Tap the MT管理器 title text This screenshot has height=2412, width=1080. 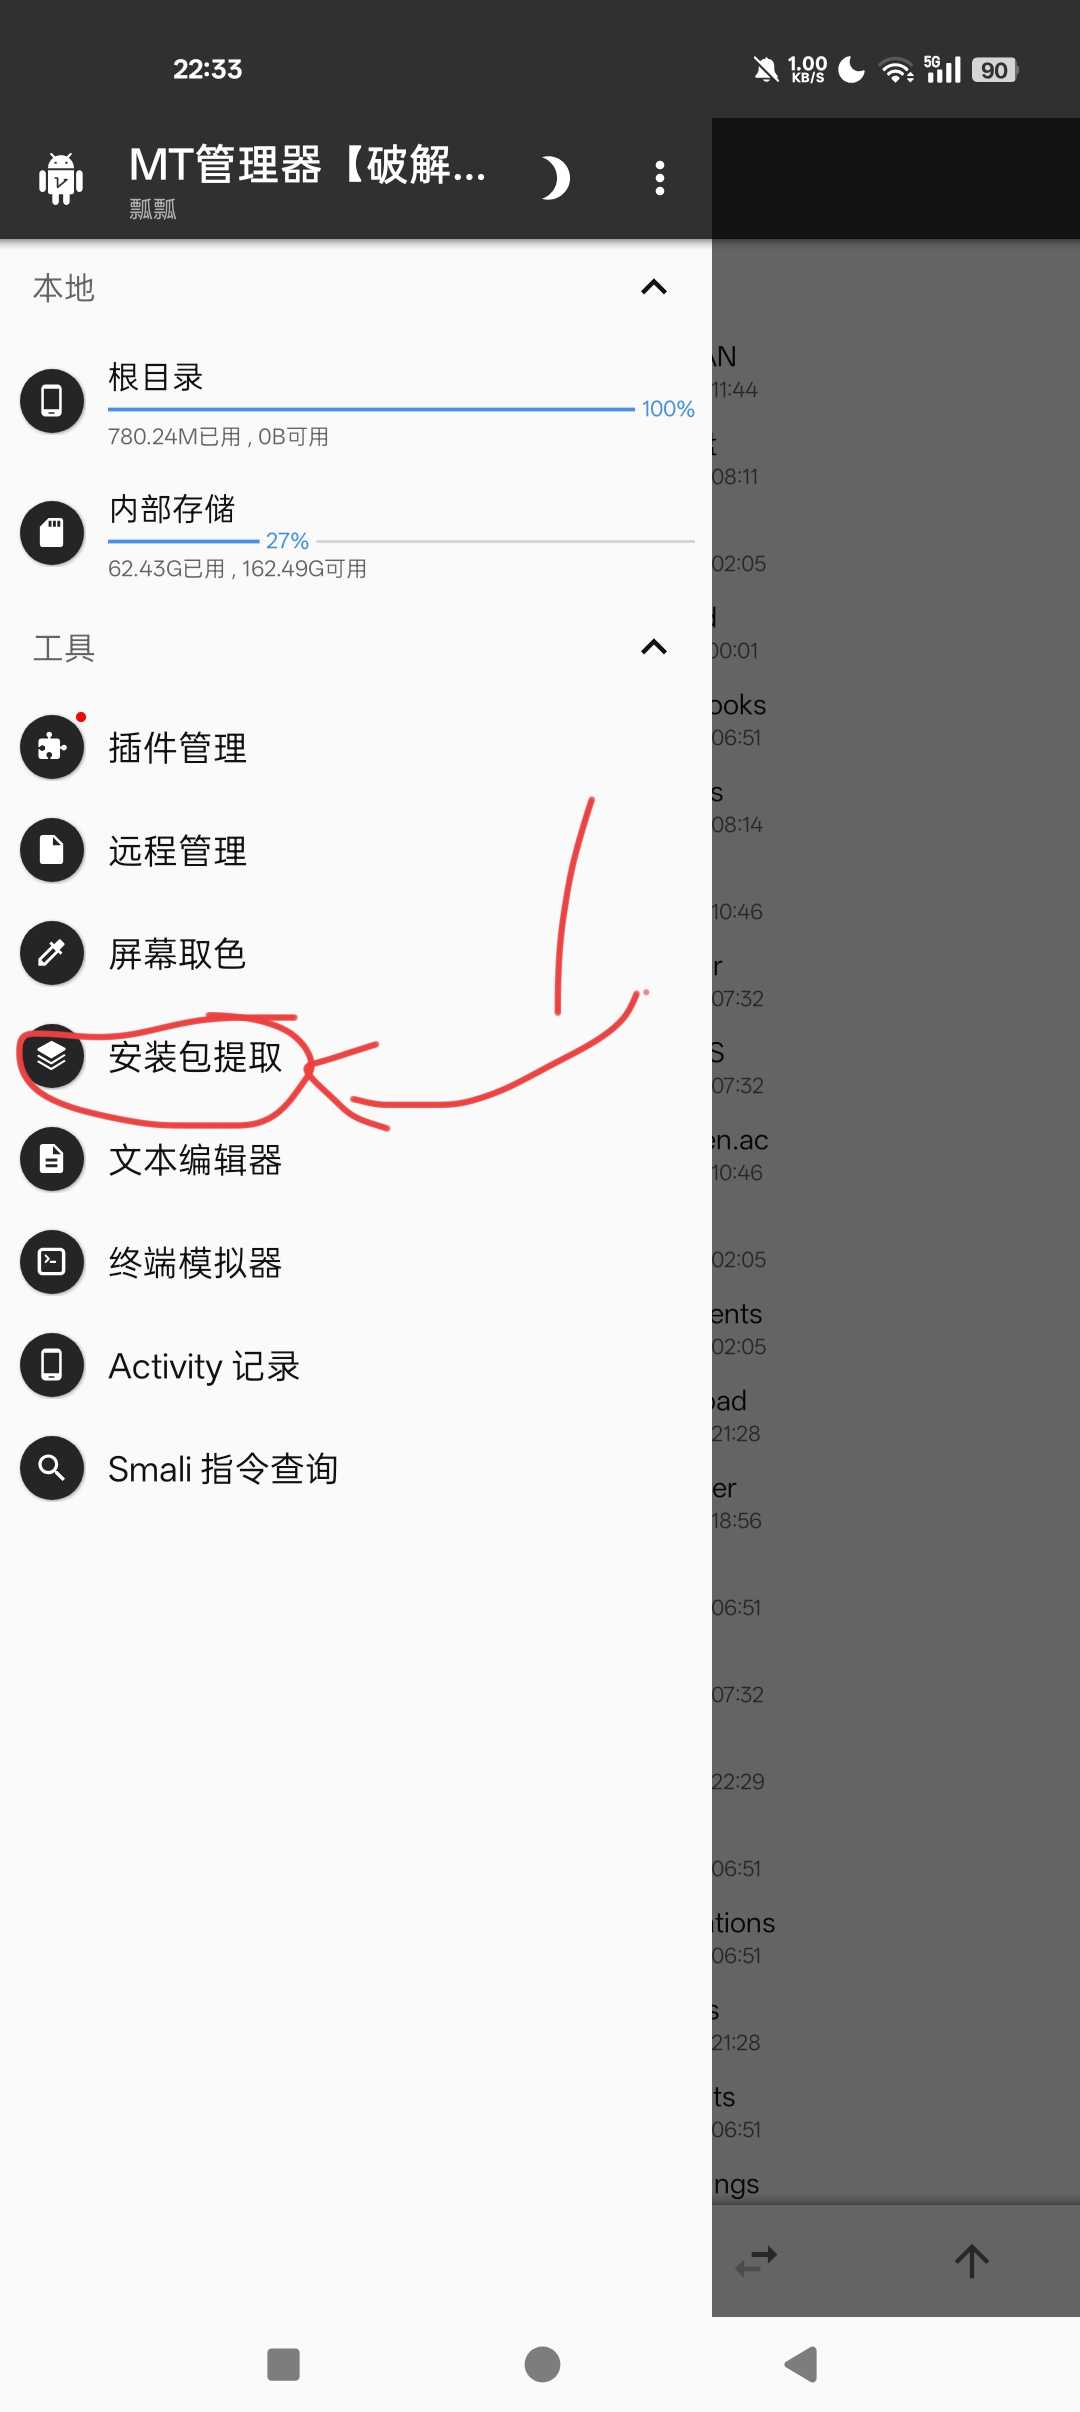click(x=308, y=164)
